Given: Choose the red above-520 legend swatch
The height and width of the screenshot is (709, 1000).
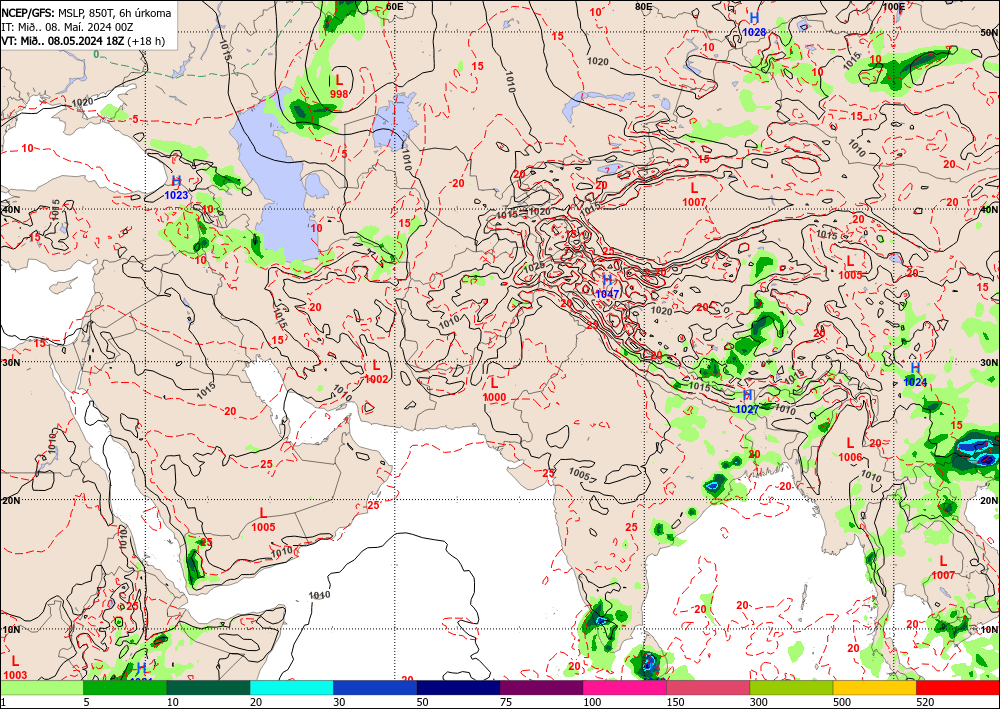Looking at the screenshot, I should tap(958, 688).
